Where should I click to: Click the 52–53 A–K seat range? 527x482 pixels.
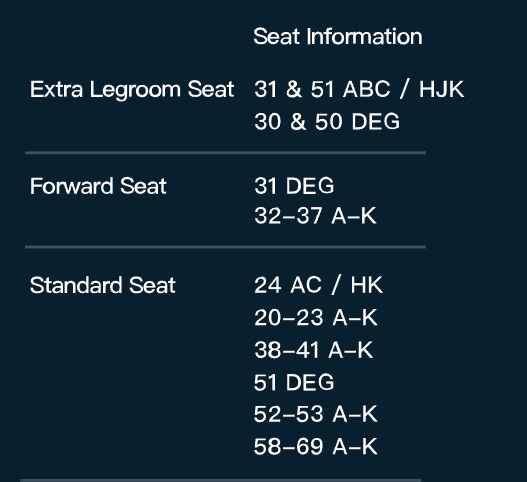point(315,414)
